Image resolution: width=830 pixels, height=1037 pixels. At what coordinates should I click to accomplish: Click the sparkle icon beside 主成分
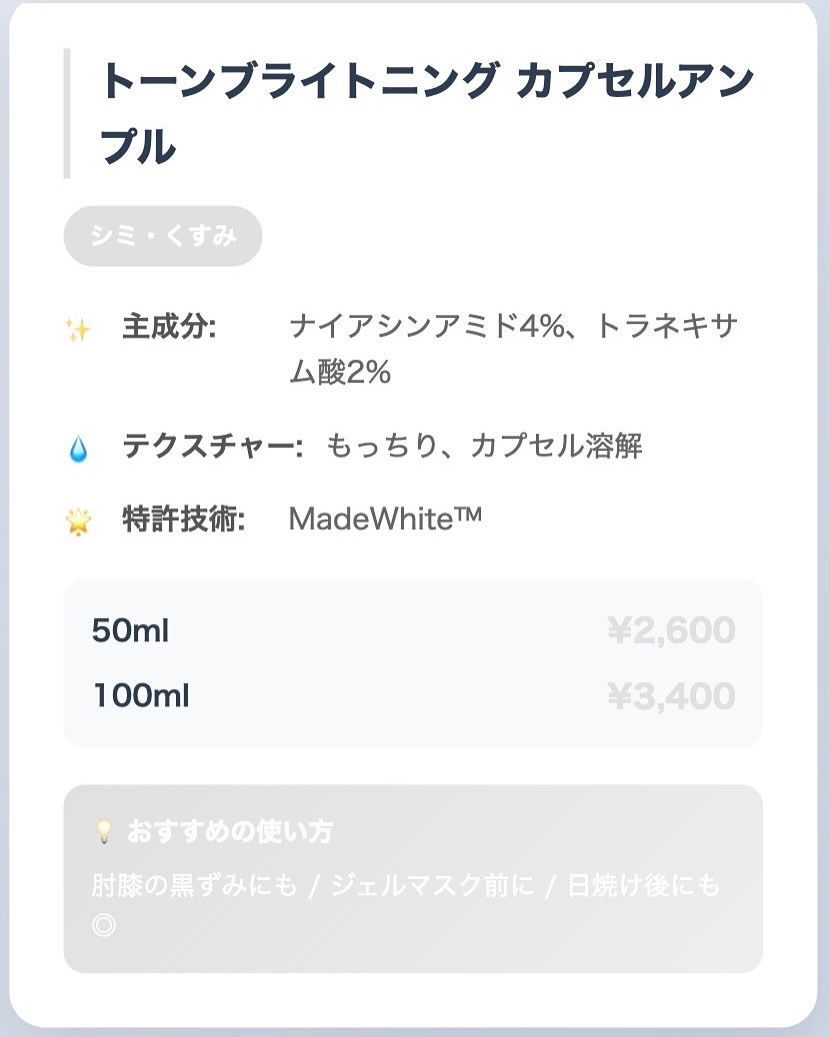point(77,329)
